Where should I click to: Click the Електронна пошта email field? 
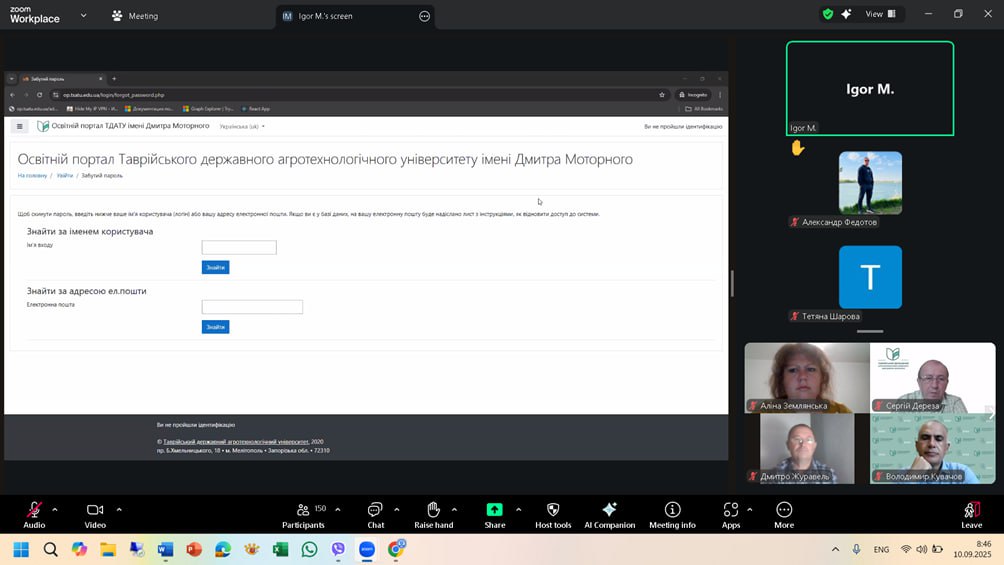pyautogui.click(x=252, y=307)
